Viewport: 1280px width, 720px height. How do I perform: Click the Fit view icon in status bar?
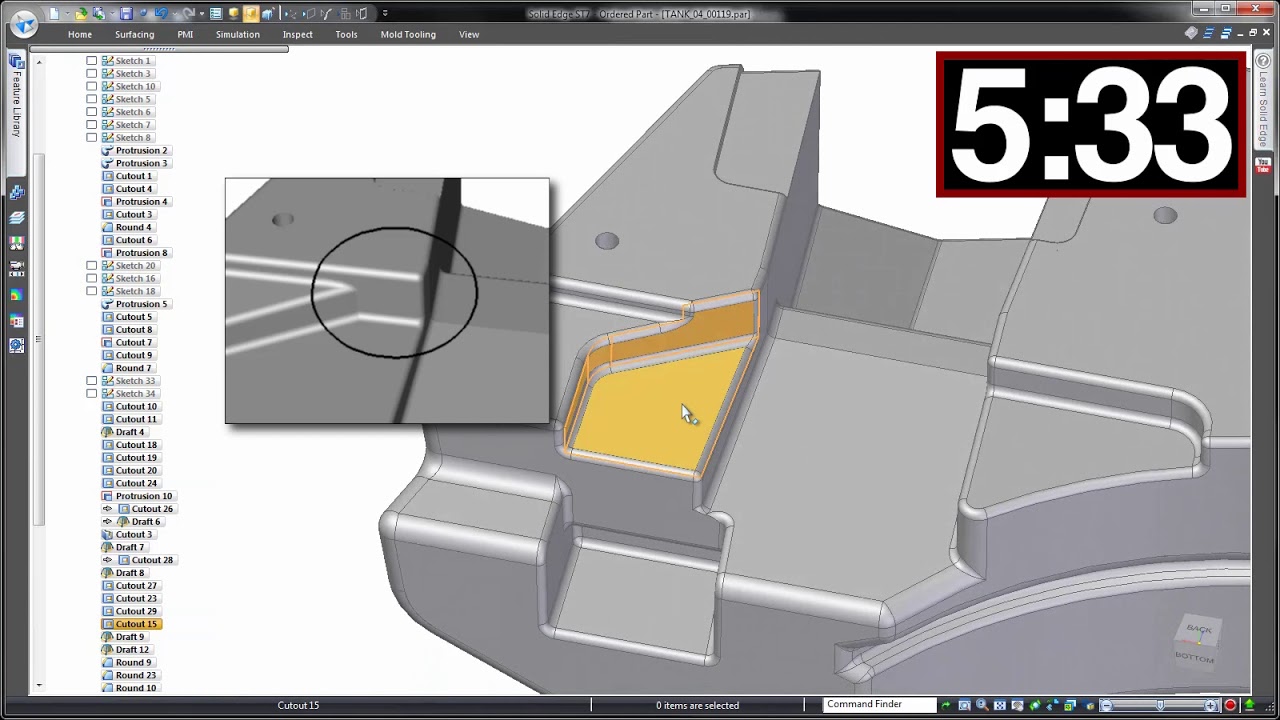pyautogui.click(x=1000, y=705)
